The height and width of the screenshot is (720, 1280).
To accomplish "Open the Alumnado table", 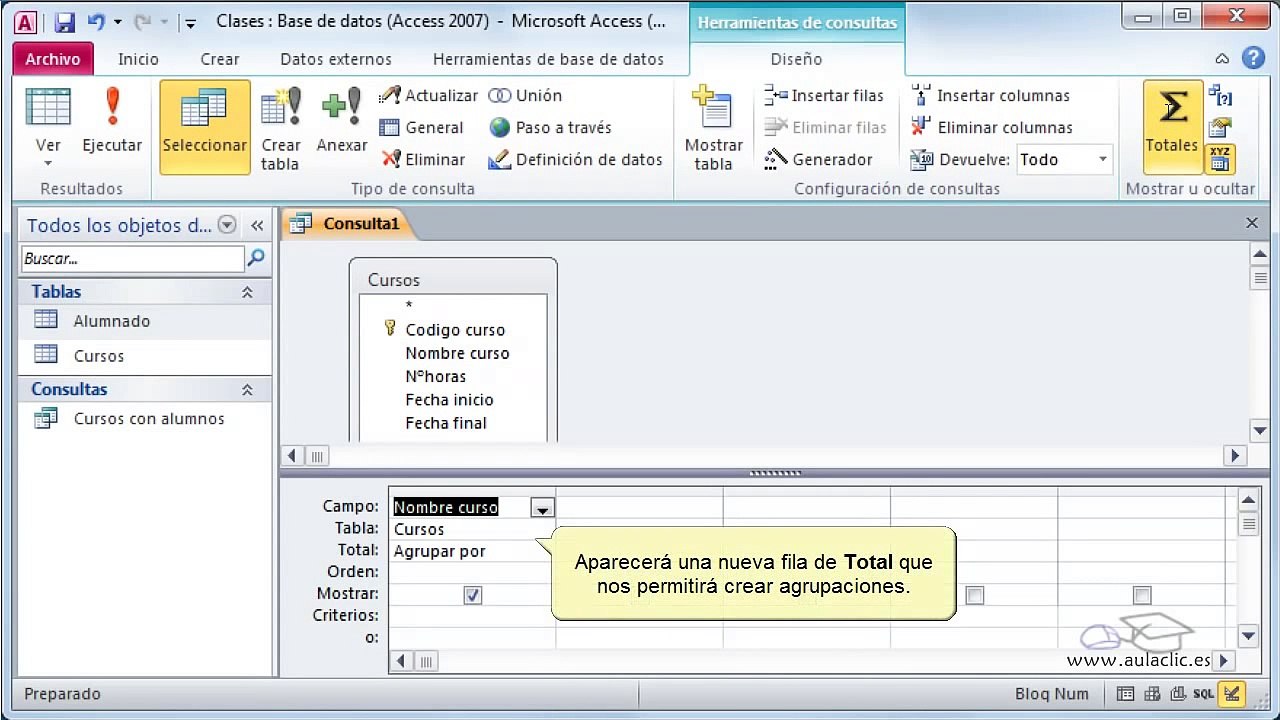I will point(145,321).
